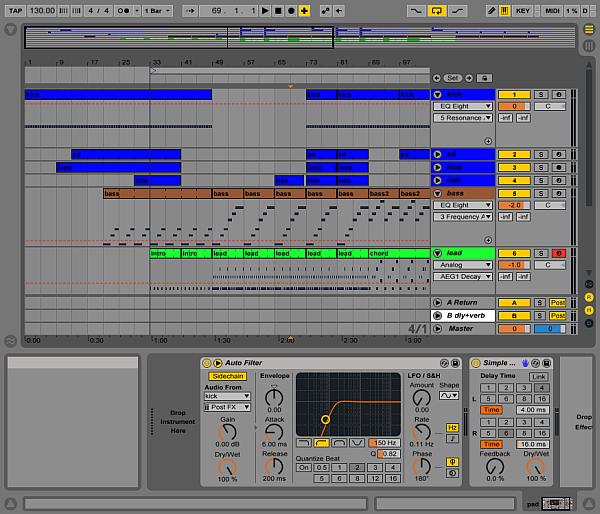Expand the ride track fold arrow
The width and height of the screenshot is (600, 514).
(437, 180)
